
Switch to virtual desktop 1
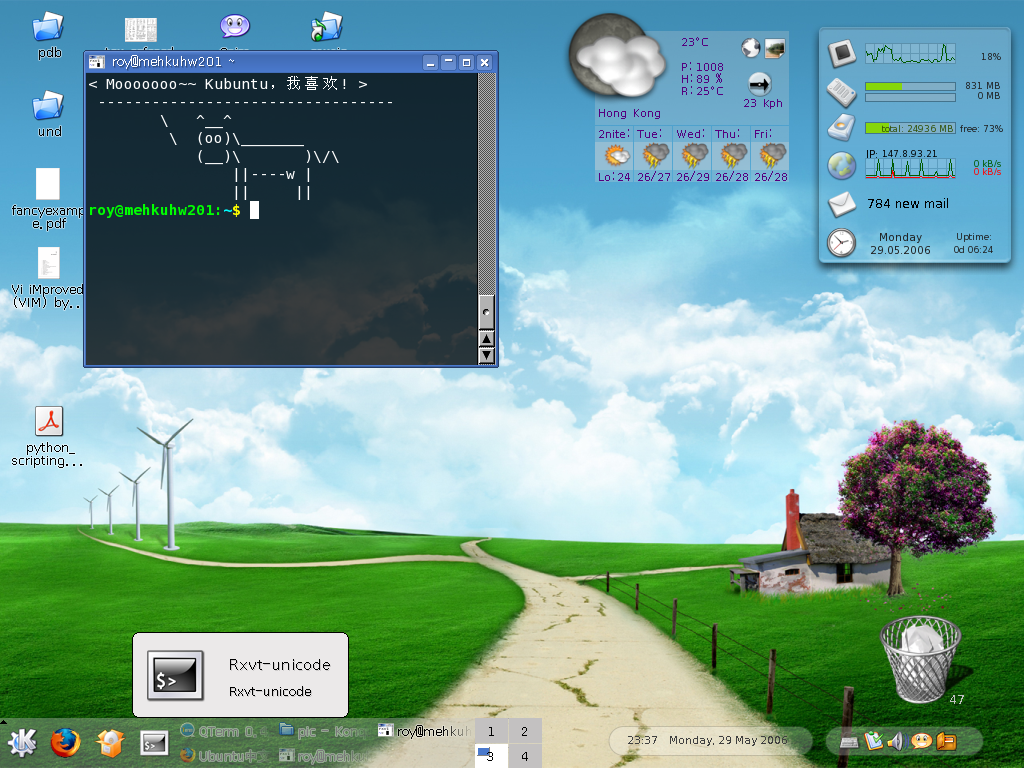(x=491, y=731)
